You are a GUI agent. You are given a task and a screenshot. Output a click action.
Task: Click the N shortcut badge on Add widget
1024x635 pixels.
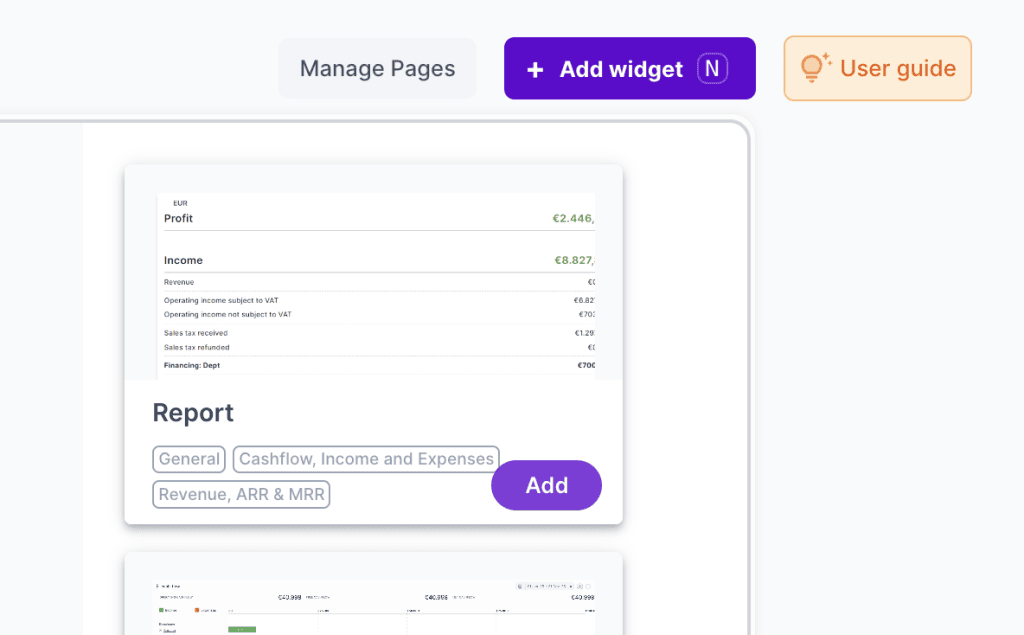(x=712, y=68)
